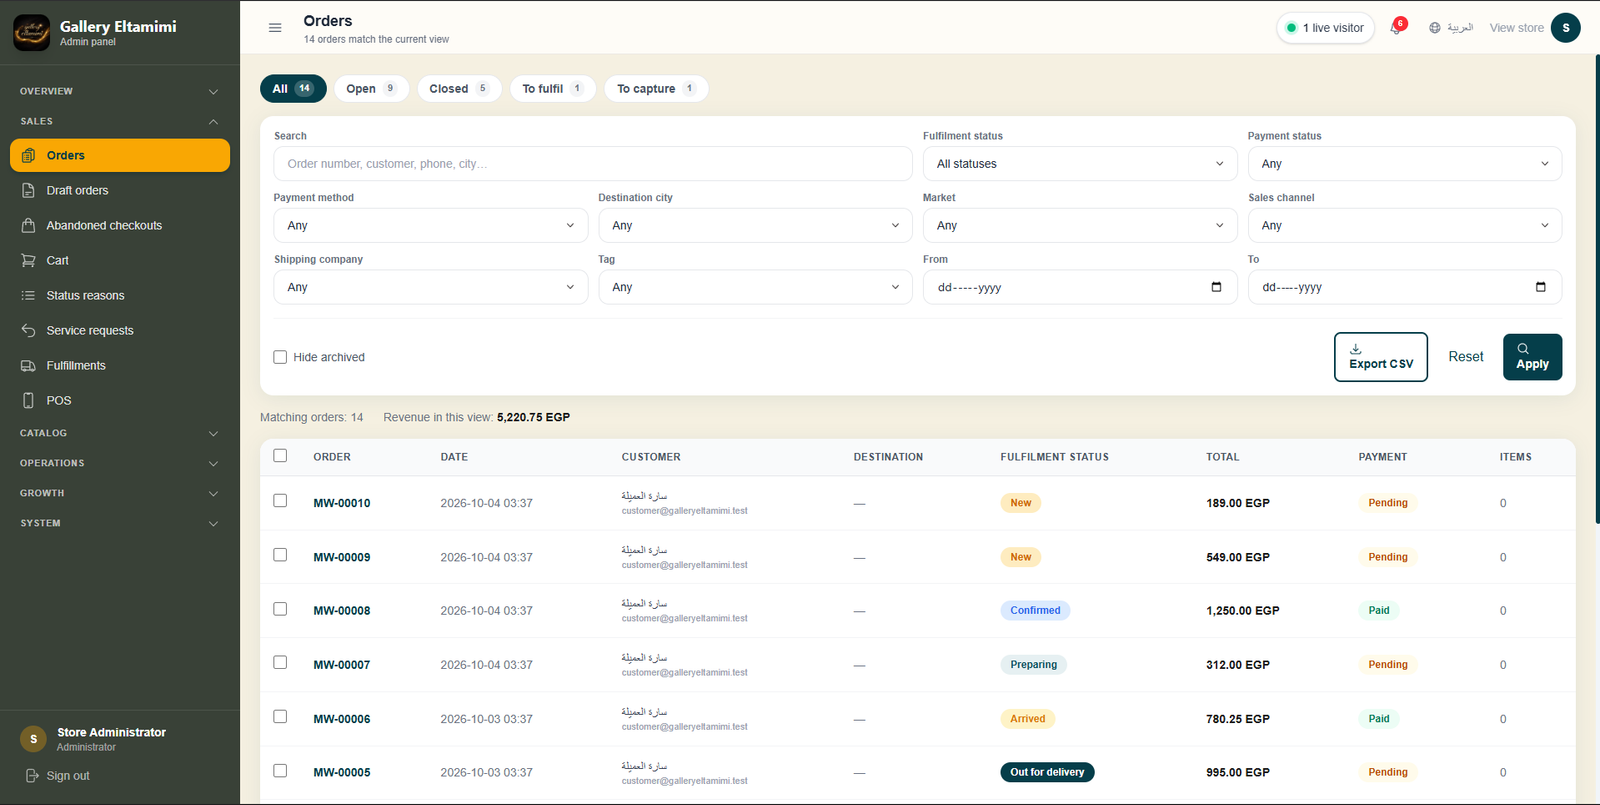Viewport: 1600px width, 805px height.
Task: Click the globe language icon
Action: [x=1435, y=28]
